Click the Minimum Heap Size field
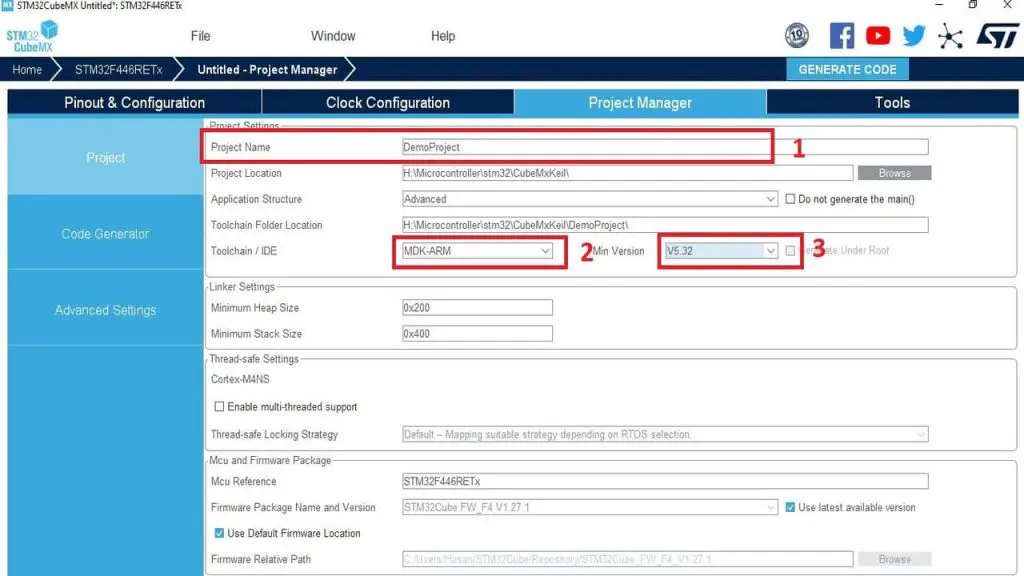Image resolution: width=1024 pixels, height=576 pixels. coord(477,308)
